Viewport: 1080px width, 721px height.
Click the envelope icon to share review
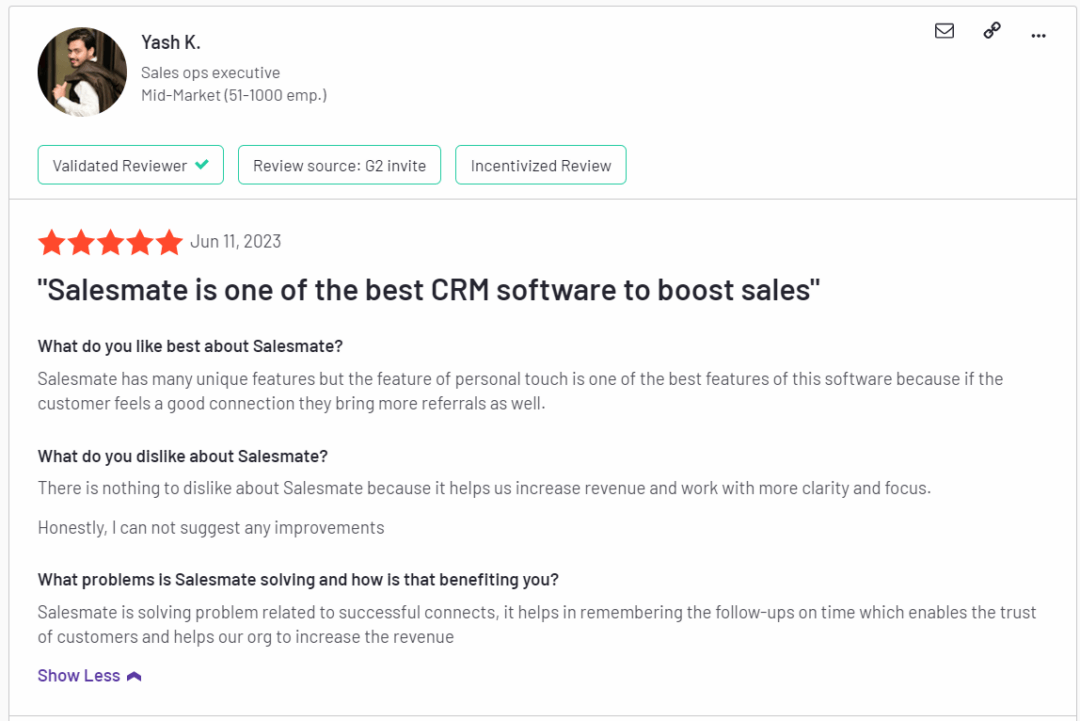click(x=944, y=31)
